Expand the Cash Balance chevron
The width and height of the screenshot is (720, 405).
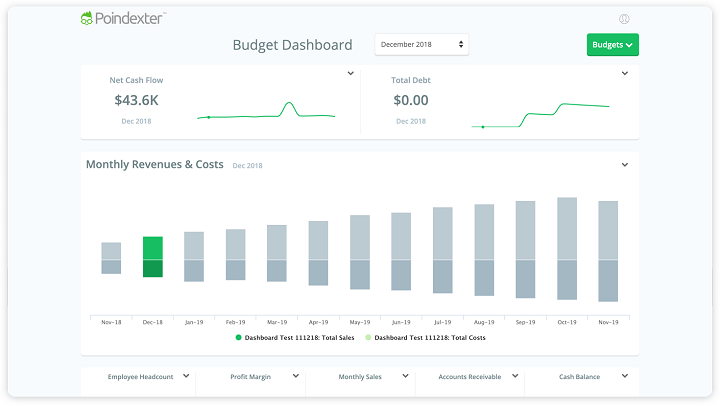point(624,376)
